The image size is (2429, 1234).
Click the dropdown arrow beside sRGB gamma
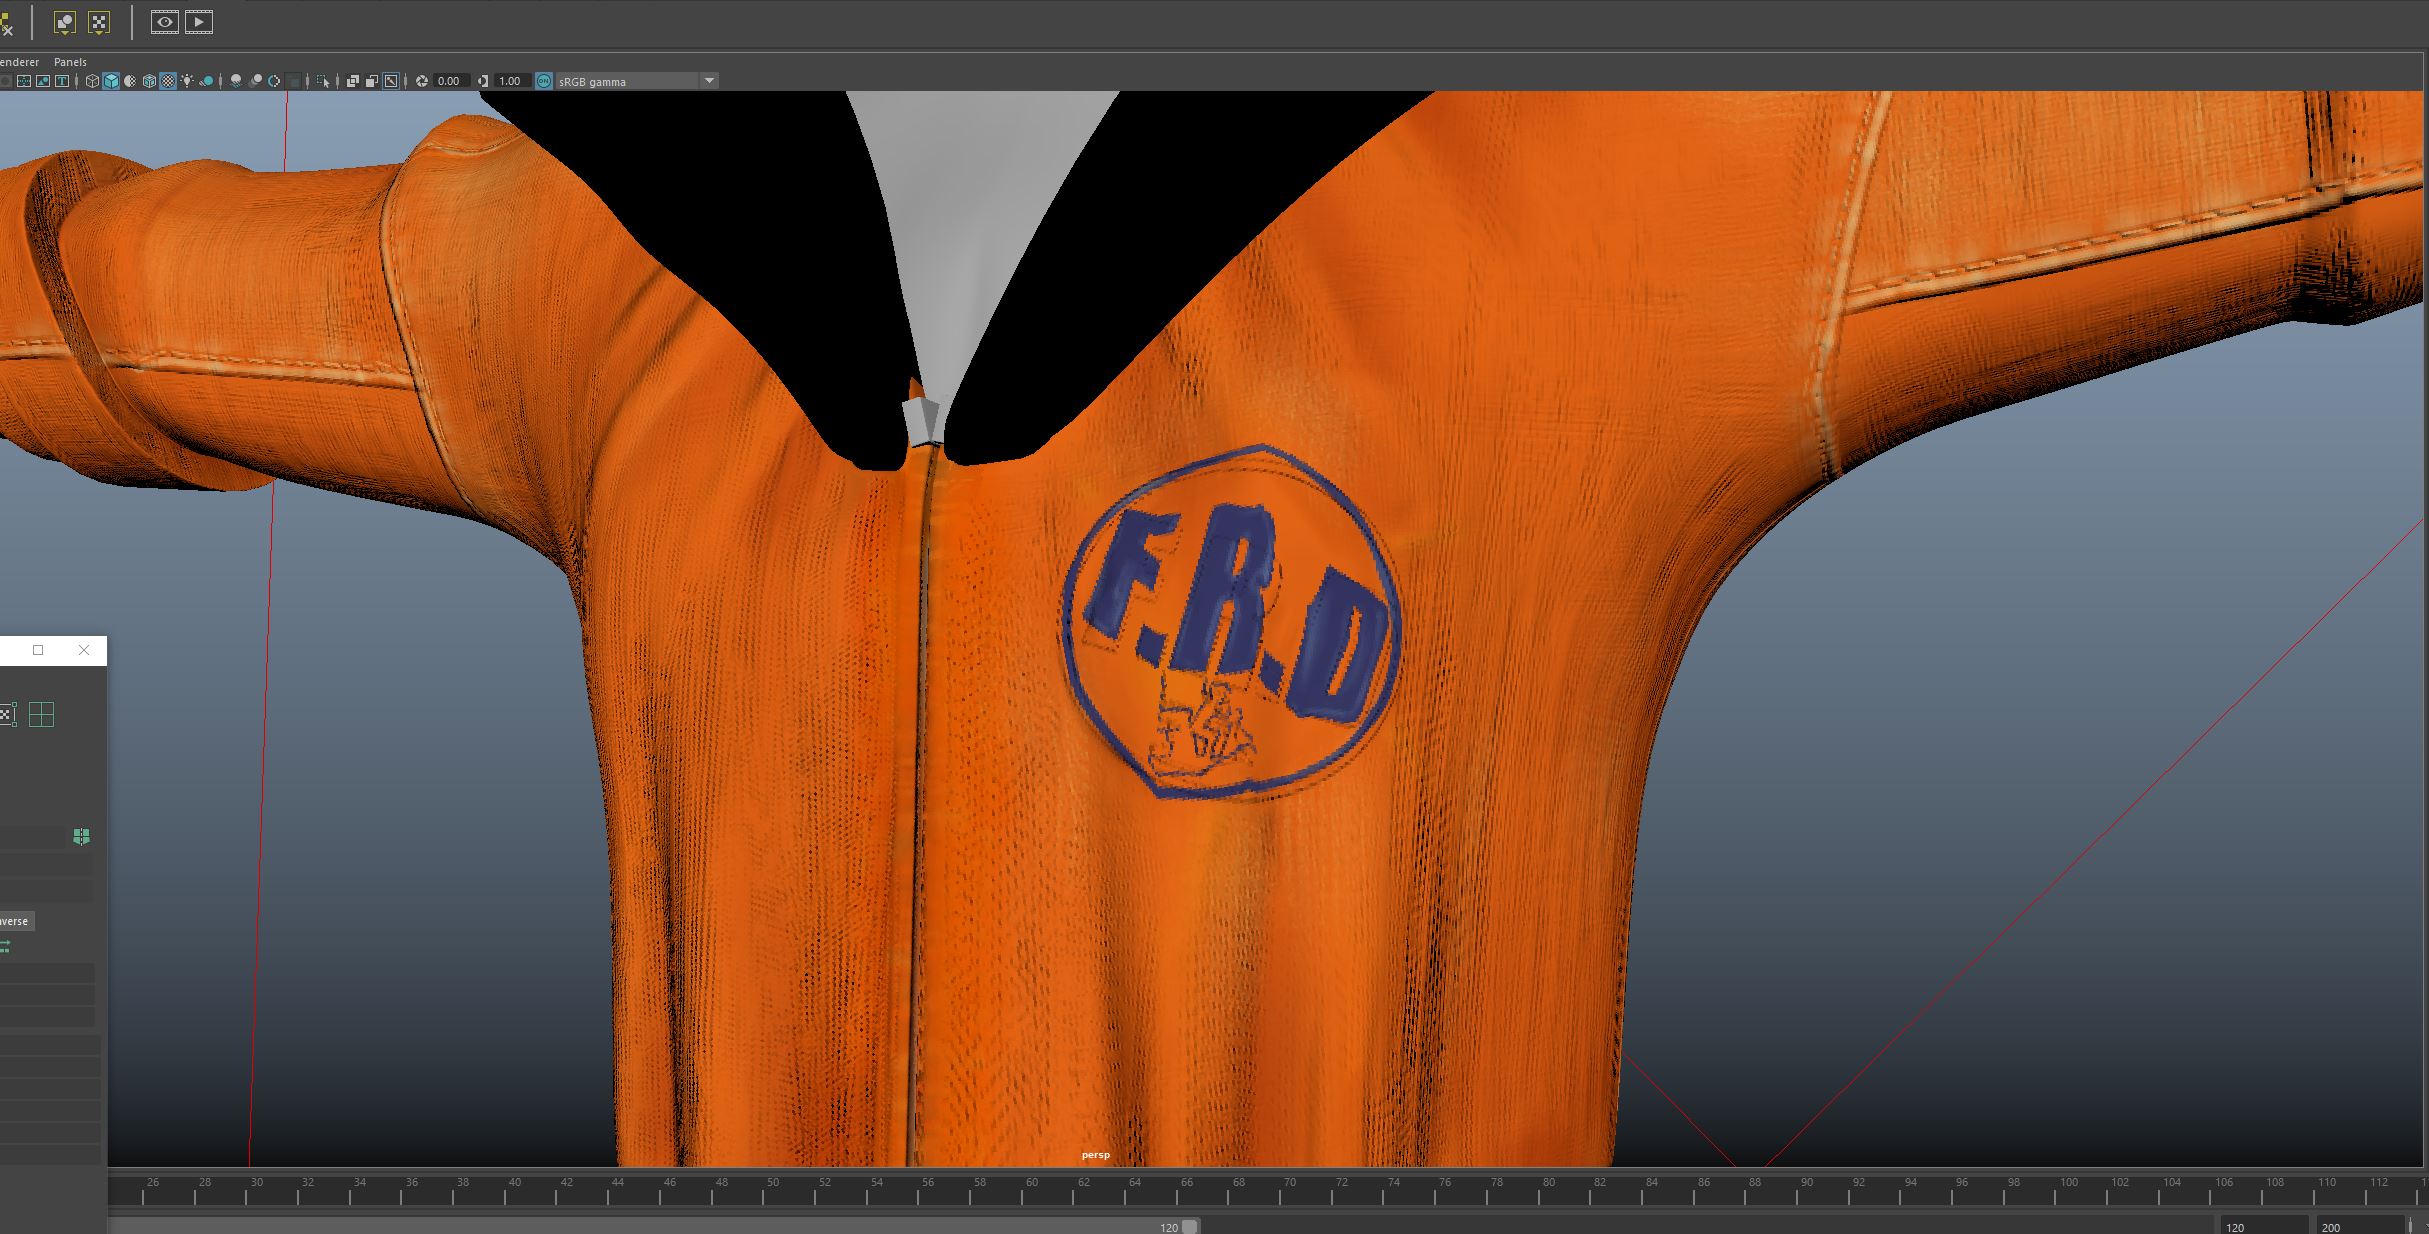coord(709,81)
